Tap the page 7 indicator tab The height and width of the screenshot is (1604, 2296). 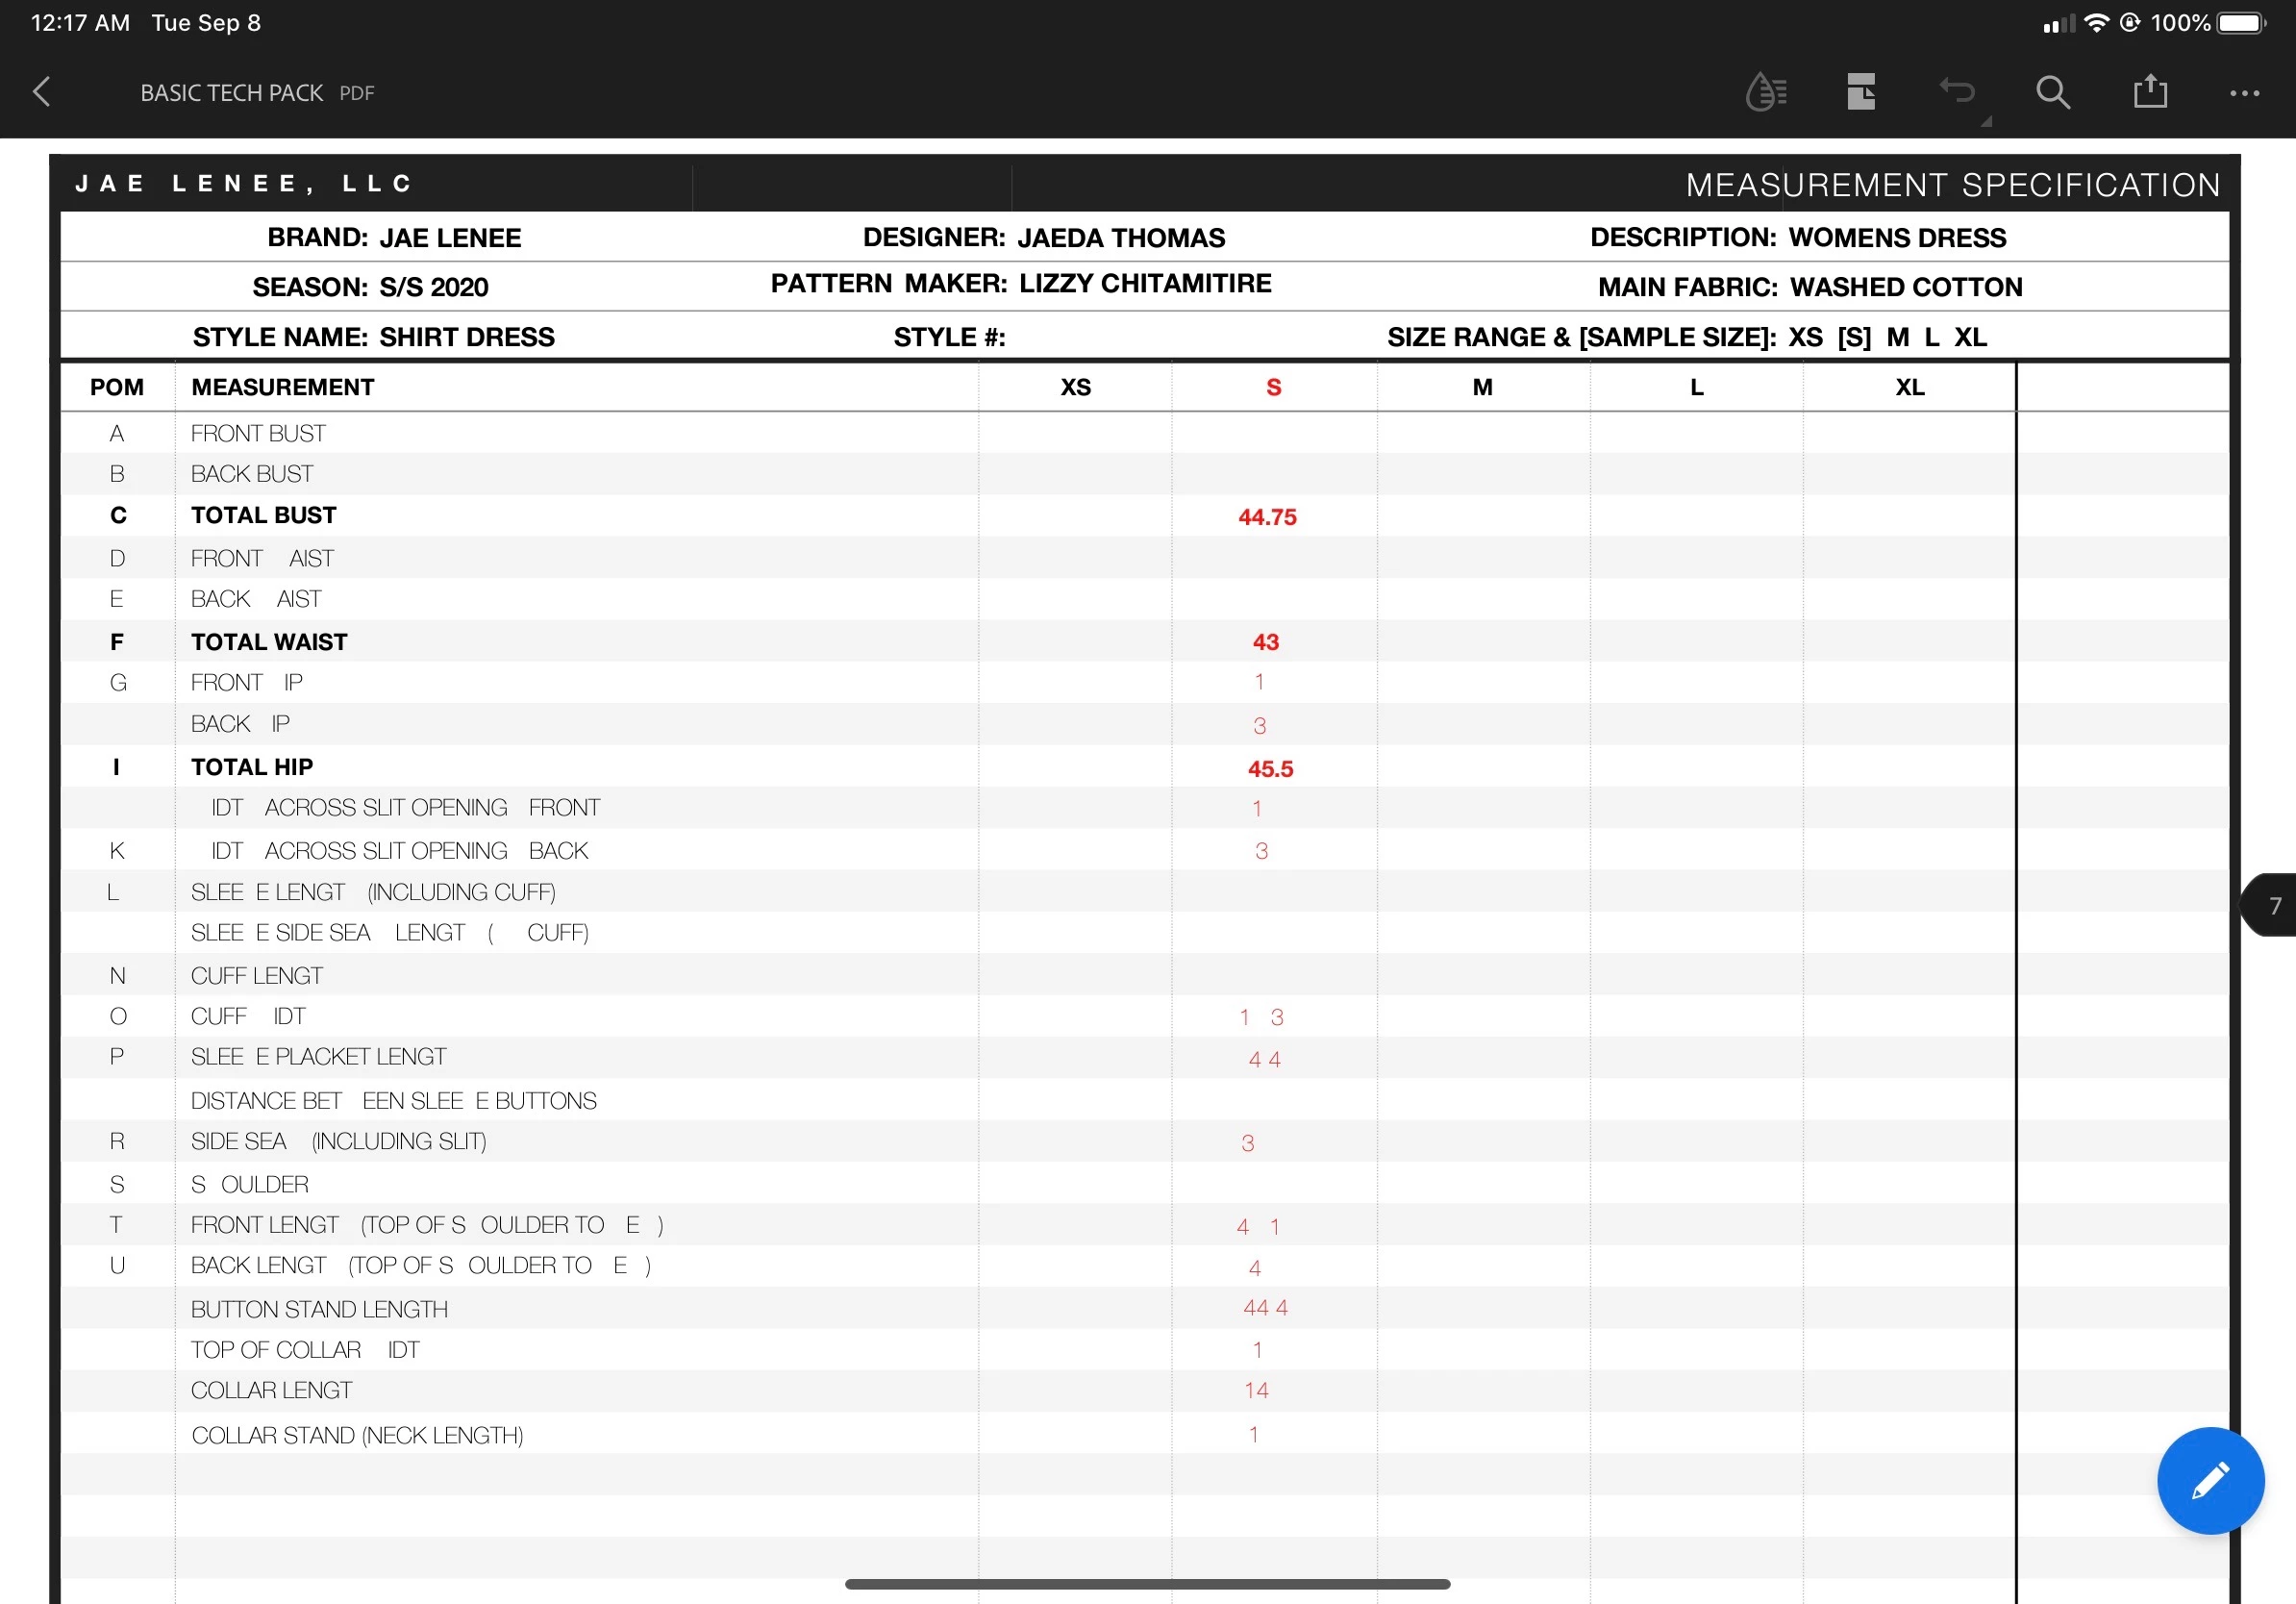[2272, 905]
